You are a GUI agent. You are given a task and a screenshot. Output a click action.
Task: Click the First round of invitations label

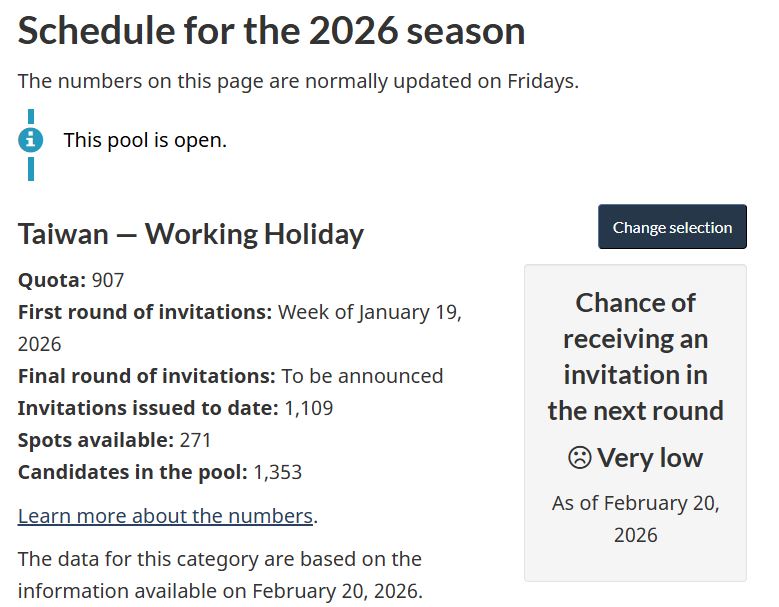point(145,312)
